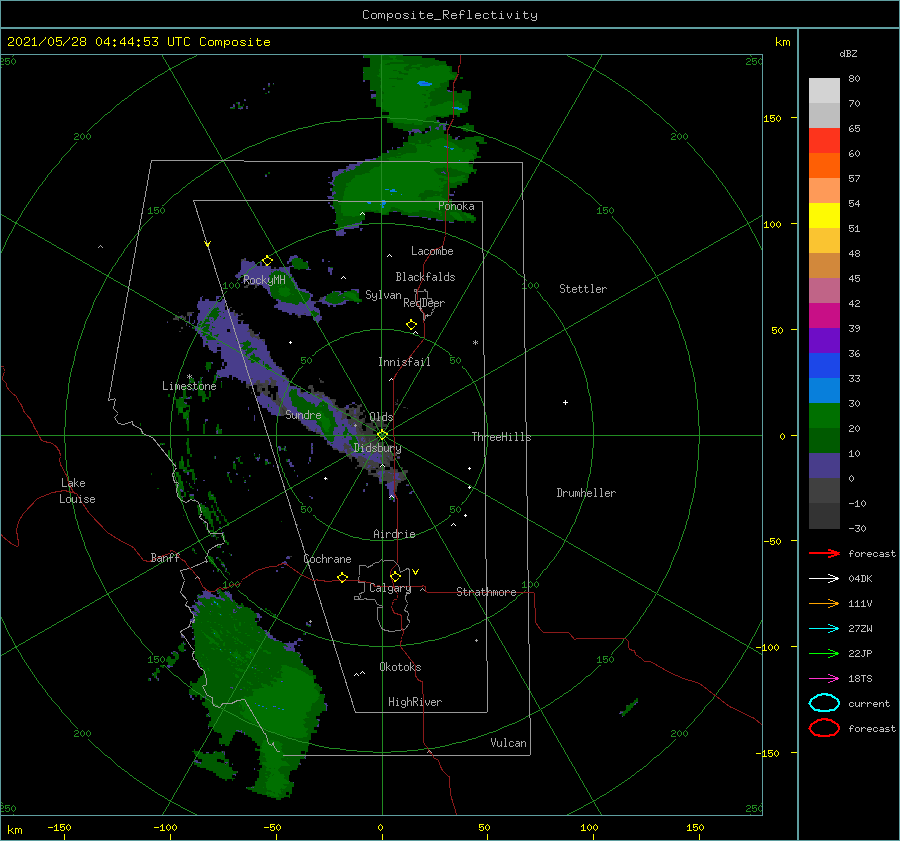Viewport: 900px width, 841px height.
Task: Click the RedDeer city label
Action: (424, 303)
